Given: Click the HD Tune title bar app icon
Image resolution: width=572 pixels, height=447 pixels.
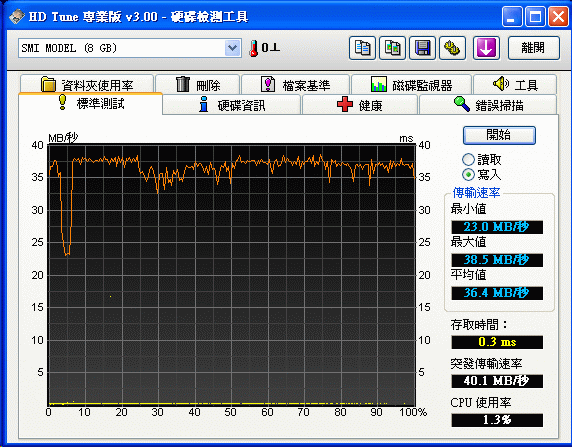Looking at the screenshot, I should (x=16, y=16).
